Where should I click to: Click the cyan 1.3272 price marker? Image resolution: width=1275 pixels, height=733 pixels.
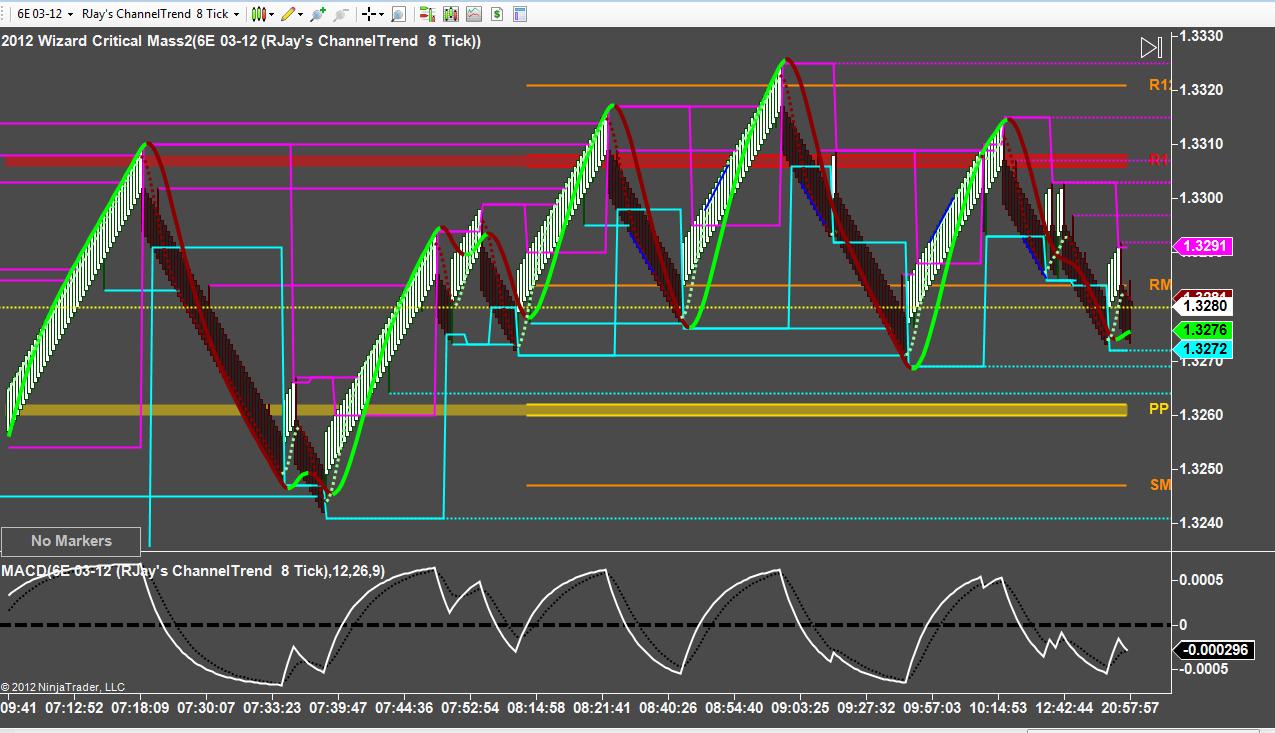pyautogui.click(x=1204, y=349)
